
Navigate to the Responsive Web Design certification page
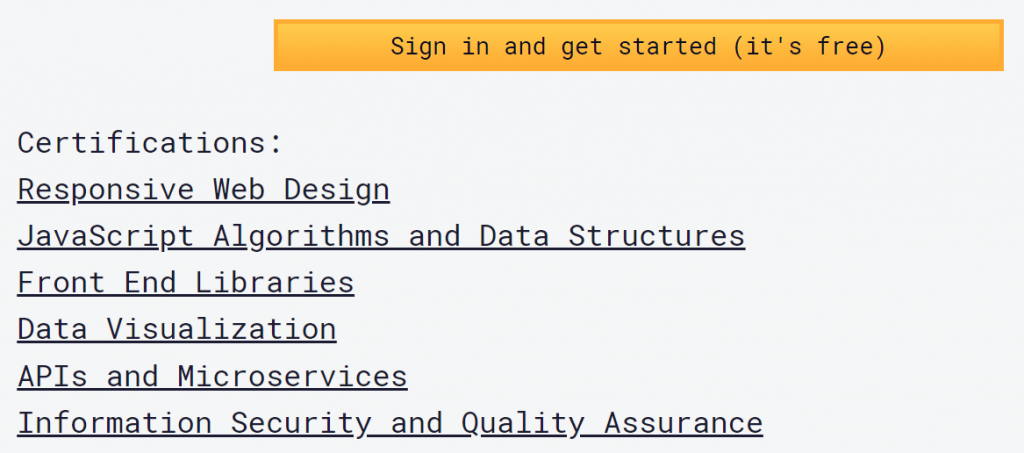coord(203,189)
